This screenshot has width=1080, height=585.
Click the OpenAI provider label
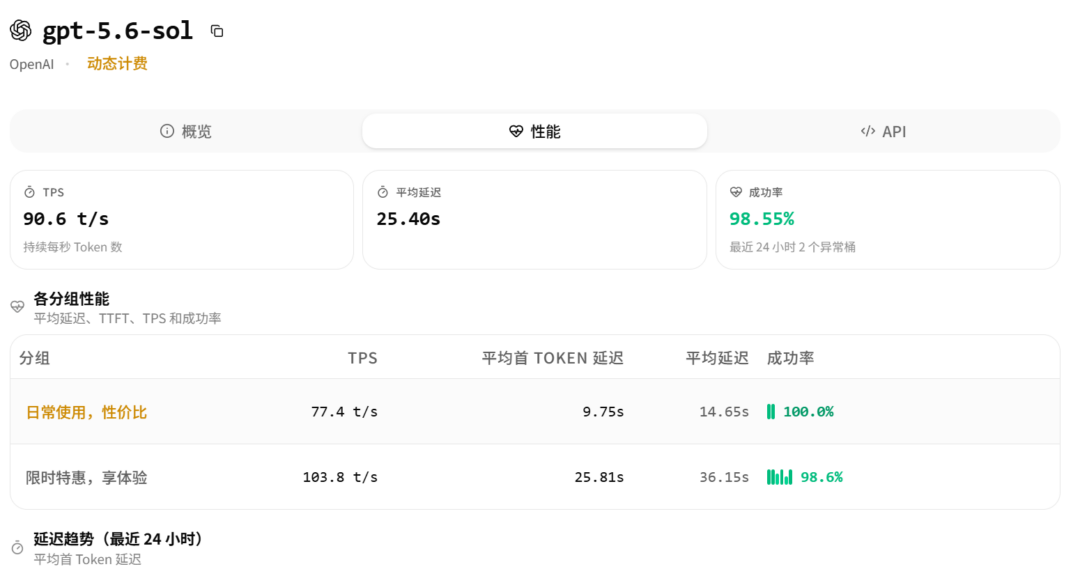coord(32,64)
